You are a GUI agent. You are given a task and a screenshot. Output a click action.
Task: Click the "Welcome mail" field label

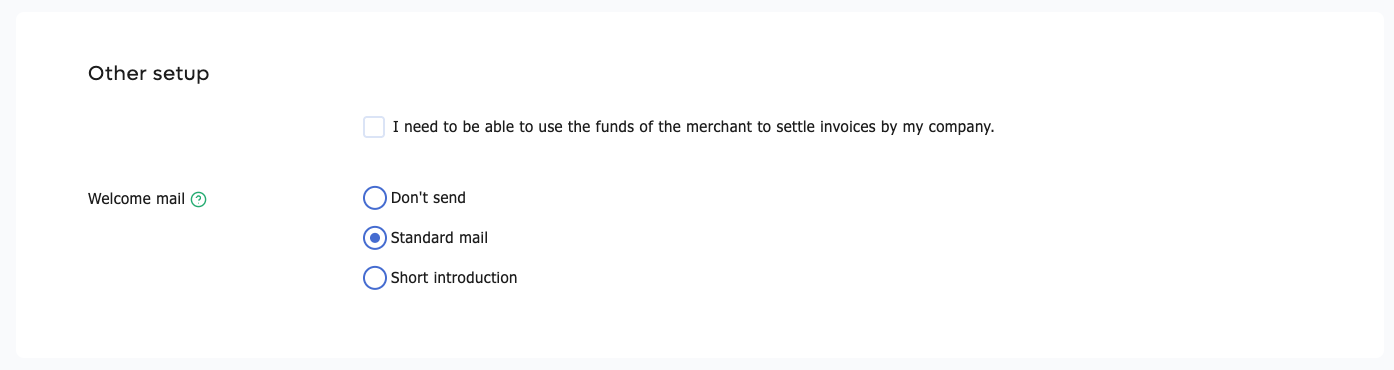click(x=136, y=199)
